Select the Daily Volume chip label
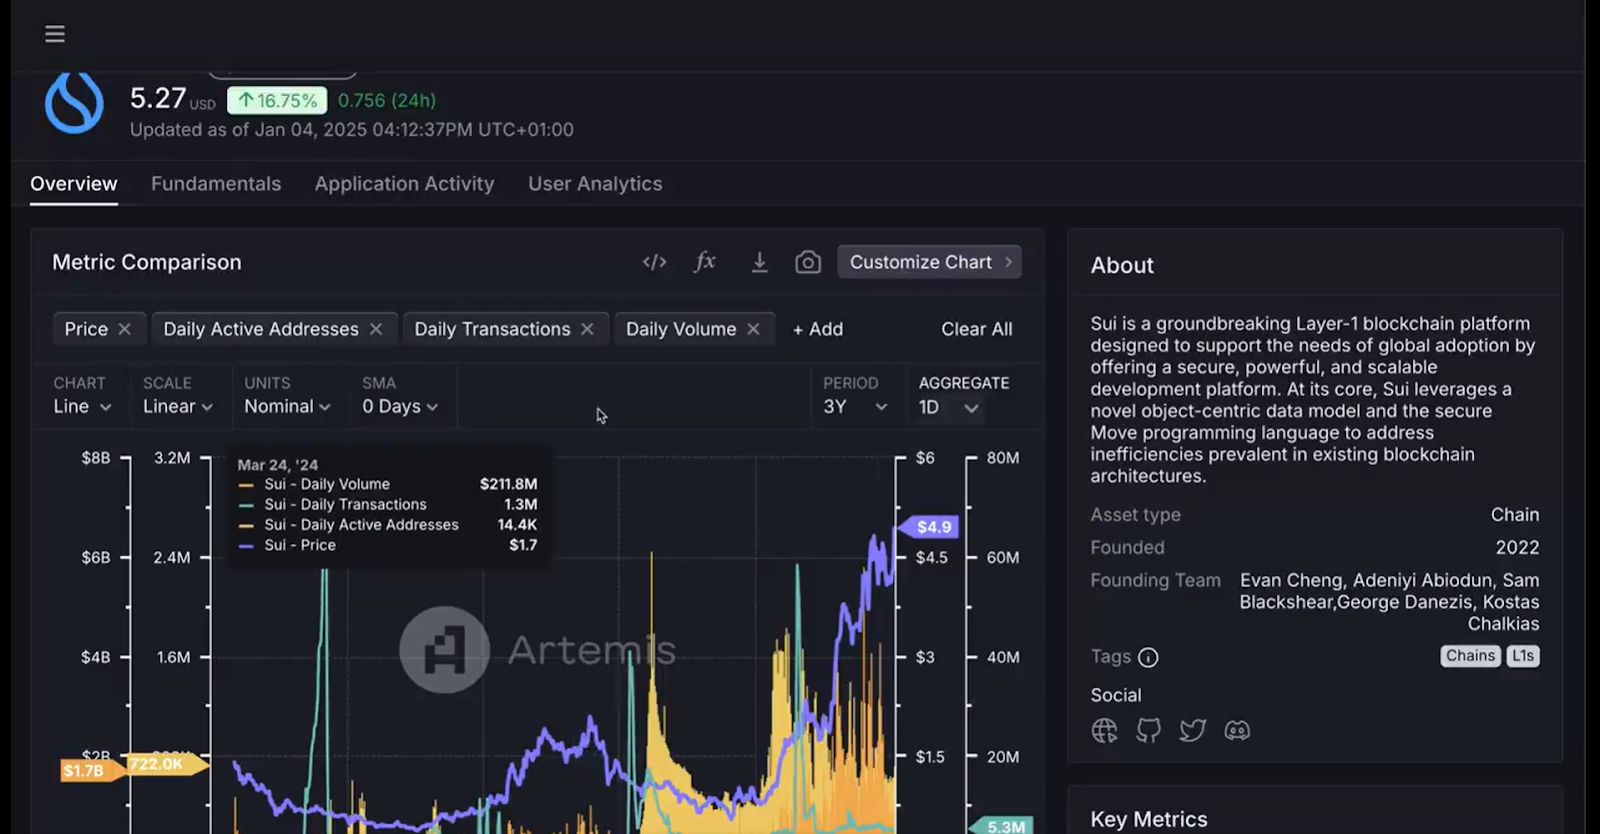The width and height of the screenshot is (1600, 834). (x=681, y=329)
